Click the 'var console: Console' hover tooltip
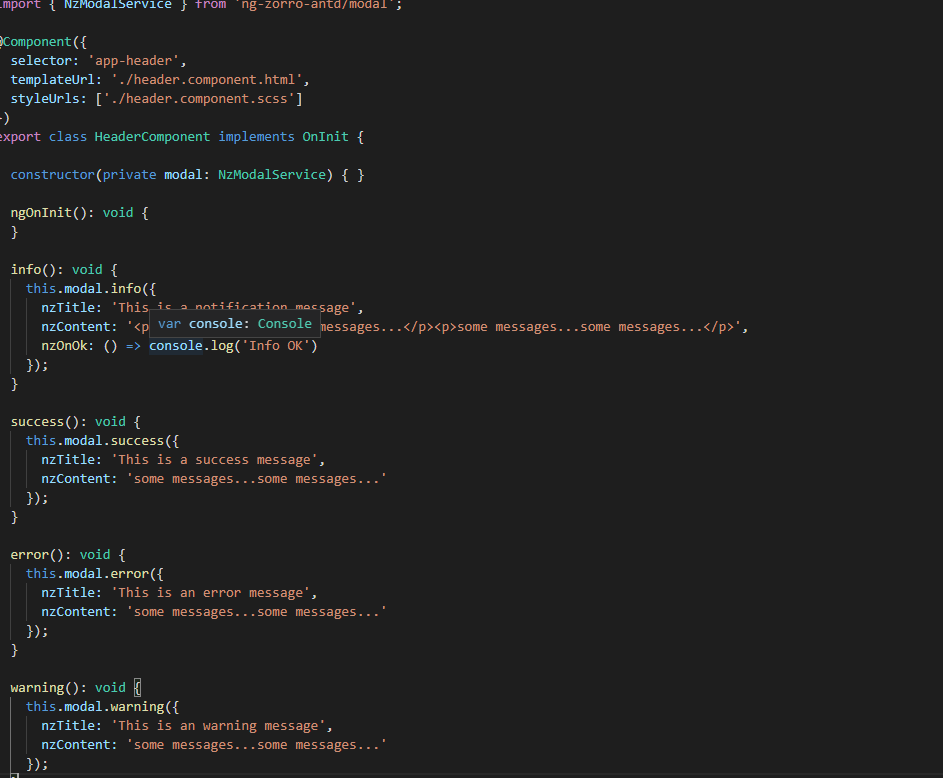Viewport: 943px width, 778px height. 234,324
